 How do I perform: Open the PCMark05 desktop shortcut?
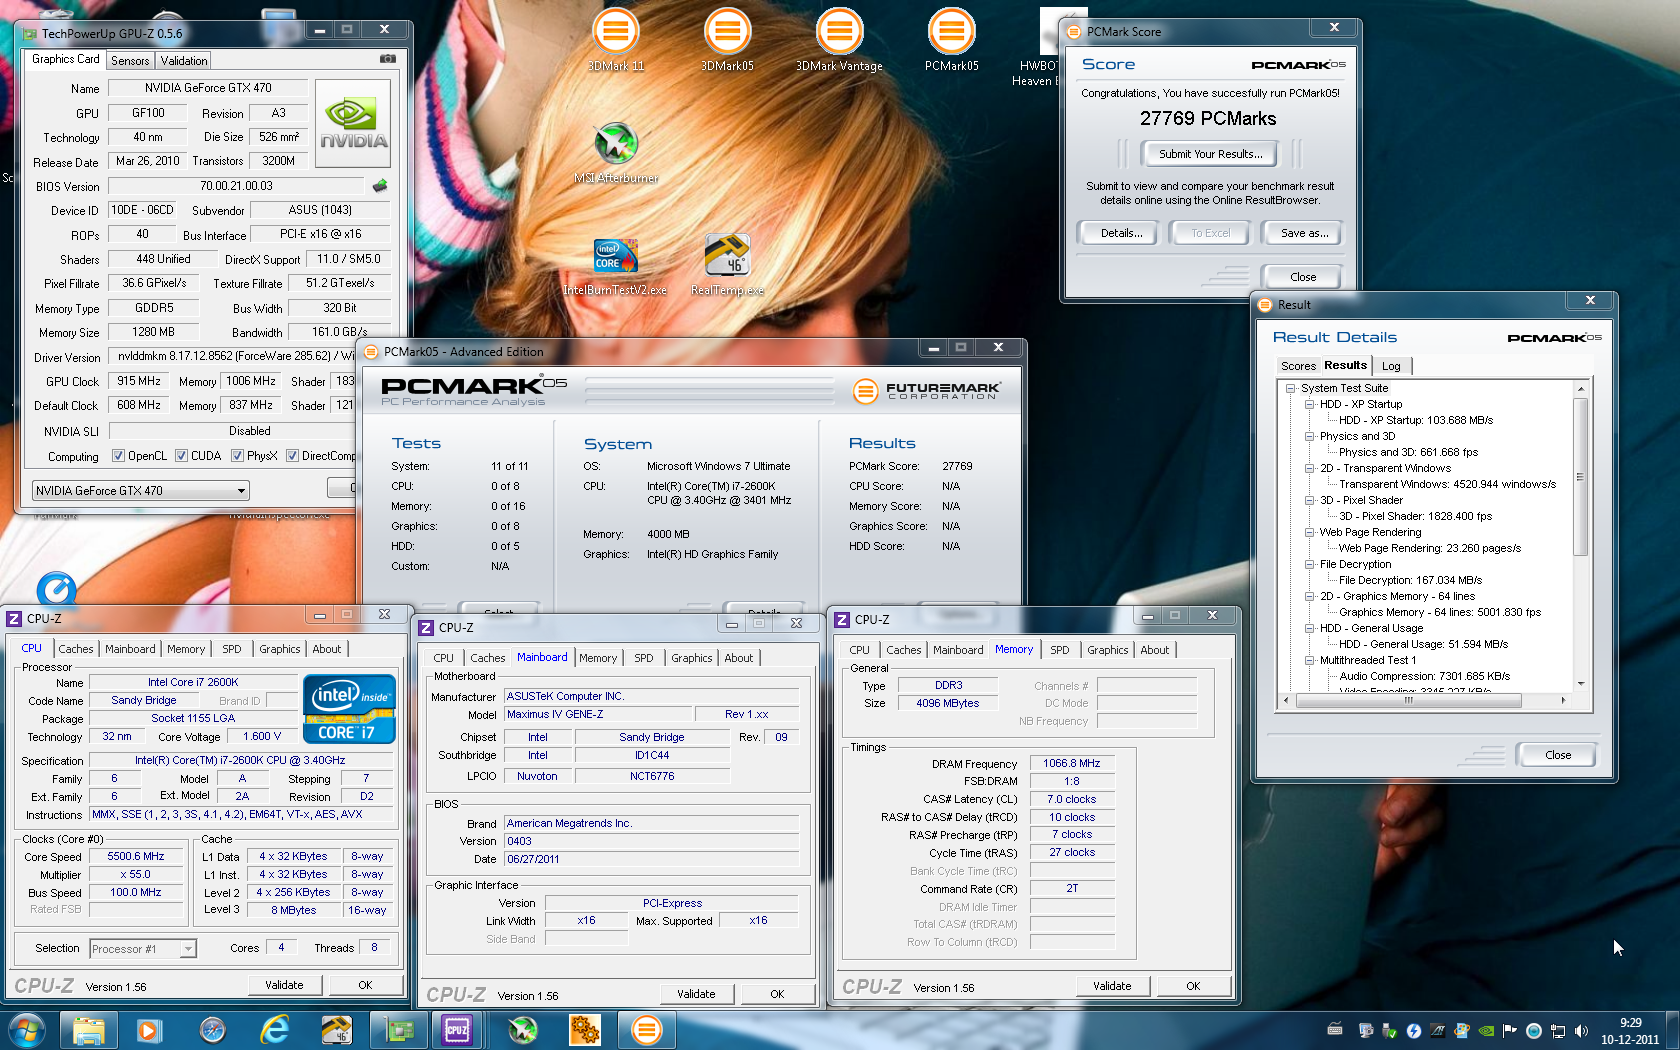tap(951, 40)
